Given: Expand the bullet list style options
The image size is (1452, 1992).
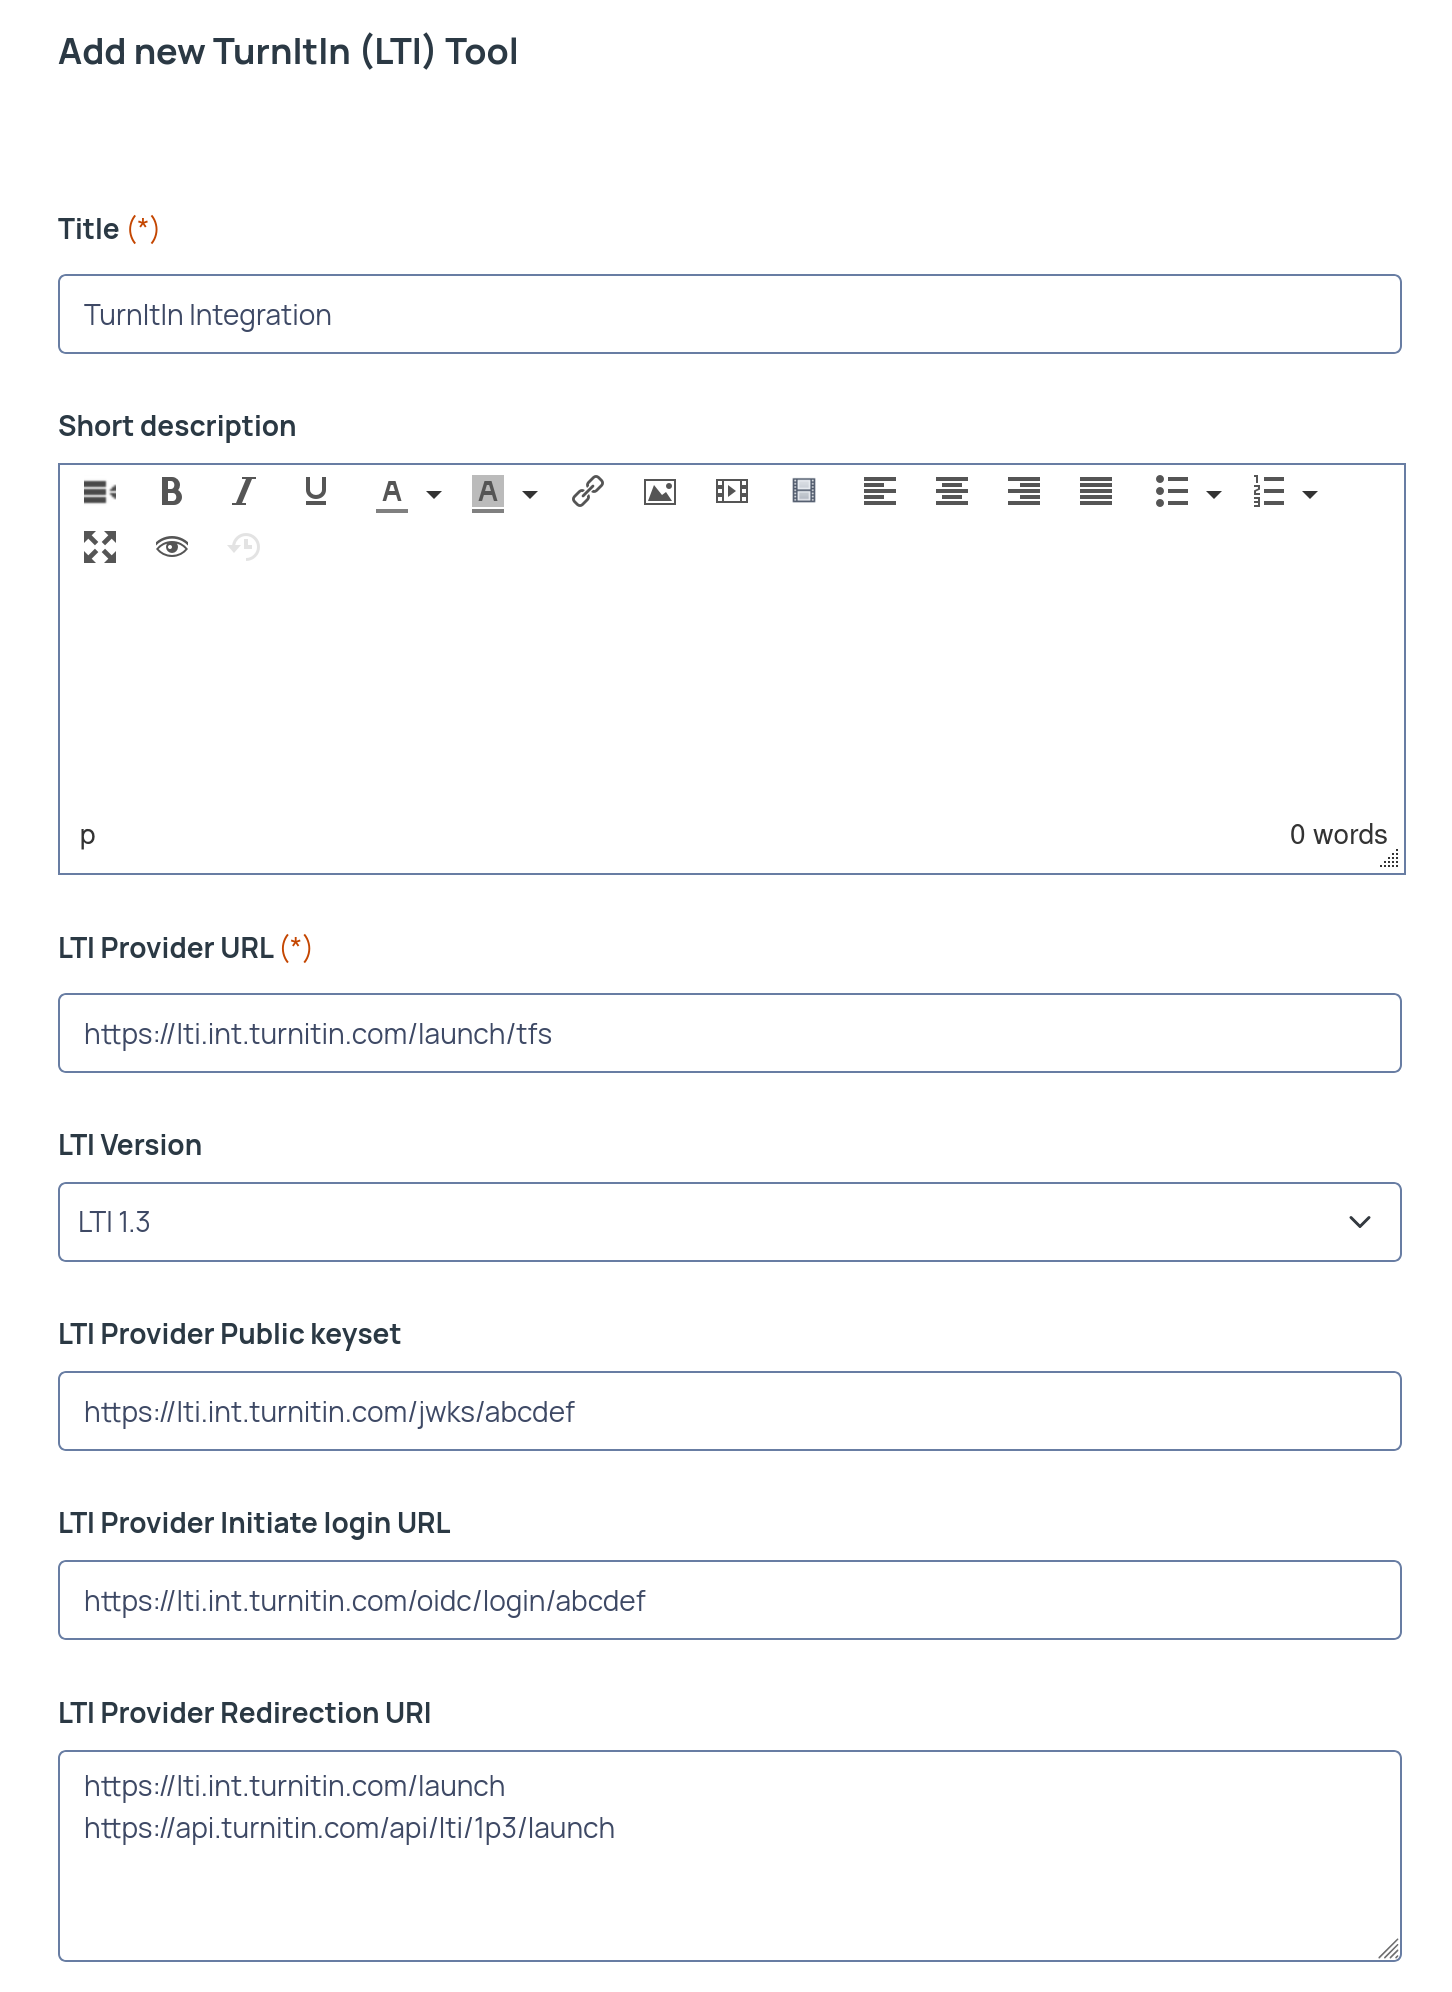Looking at the screenshot, I should click(x=1214, y=494).
